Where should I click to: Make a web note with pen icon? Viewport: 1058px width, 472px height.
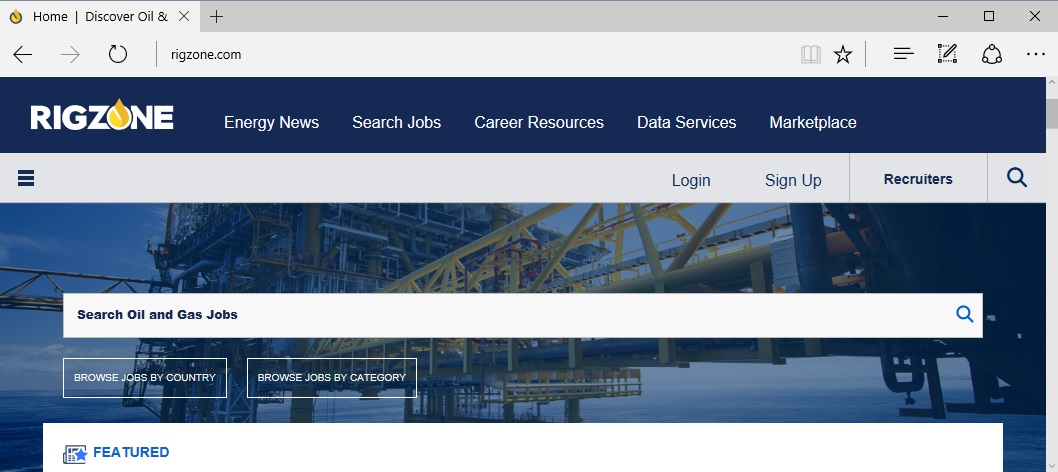click(947, 54)
